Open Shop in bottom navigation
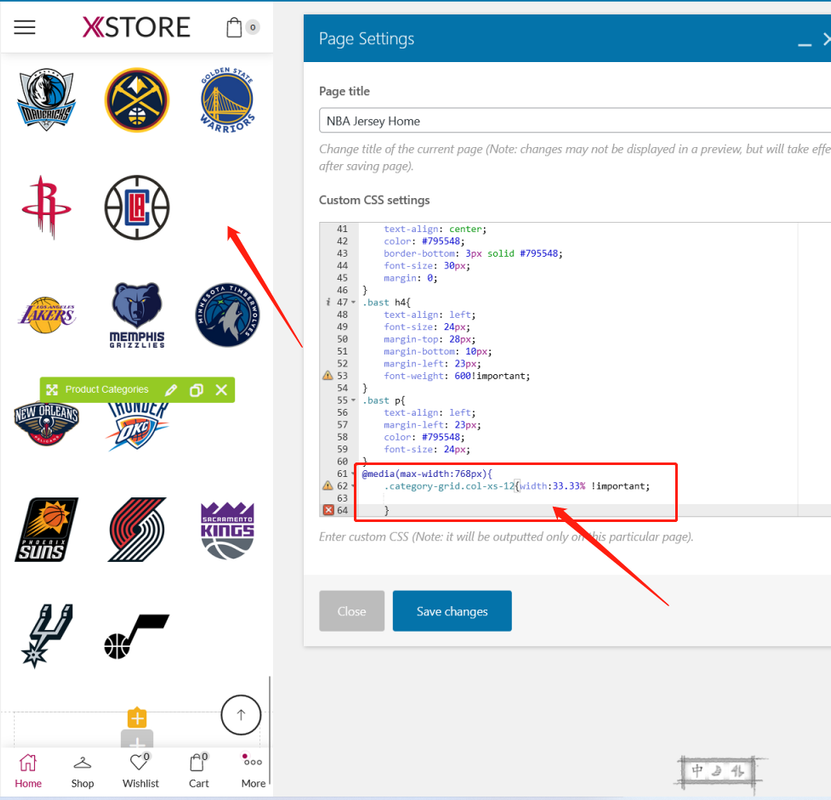 [x=82, y=771]
